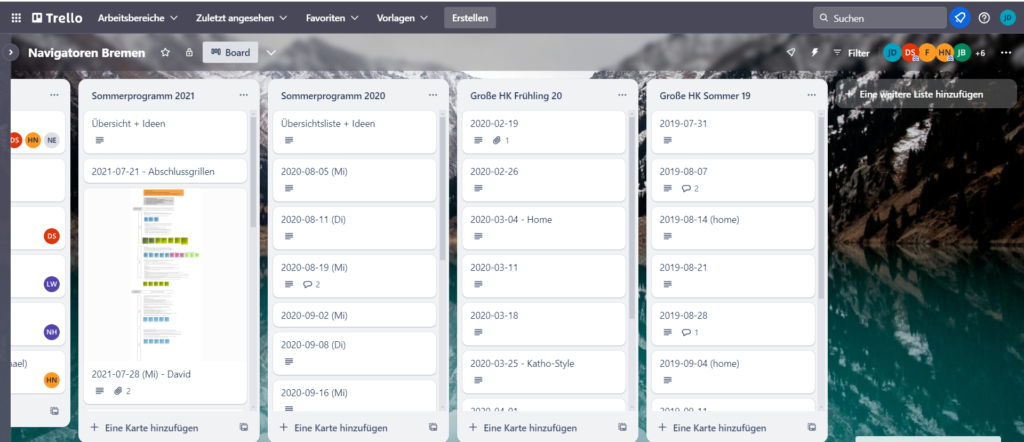Click the DS board member avatar
This screenshot has height=442, width=1024.
coord(910,52)
